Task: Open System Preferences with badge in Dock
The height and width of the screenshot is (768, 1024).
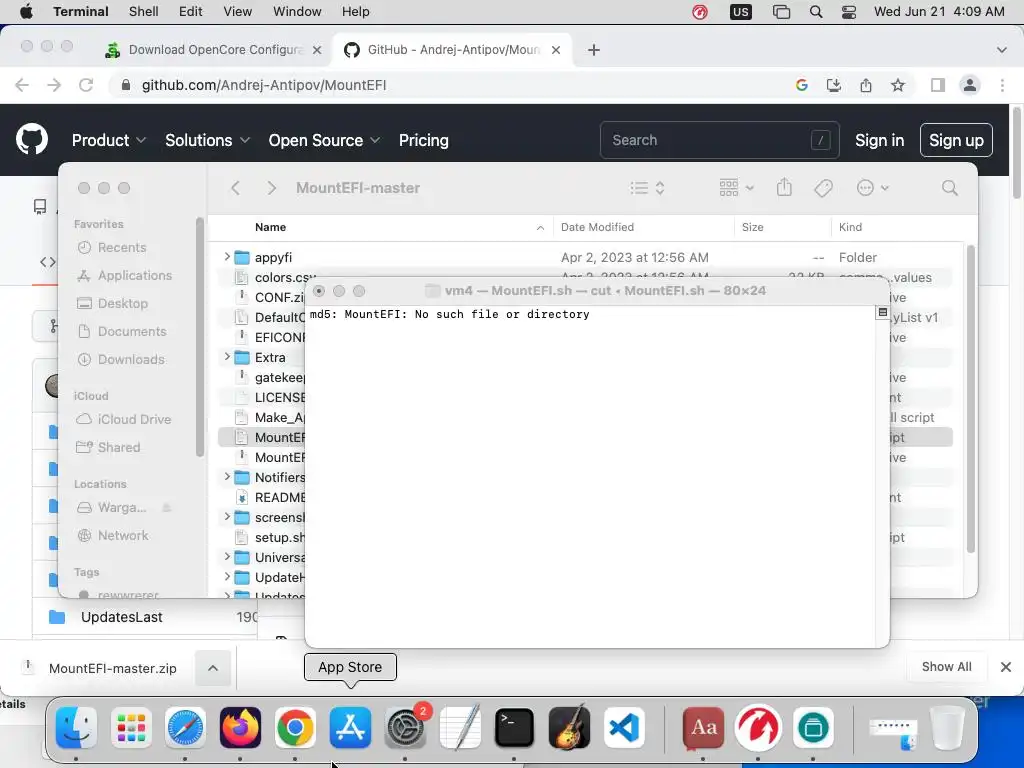Action: click(405, 727)
